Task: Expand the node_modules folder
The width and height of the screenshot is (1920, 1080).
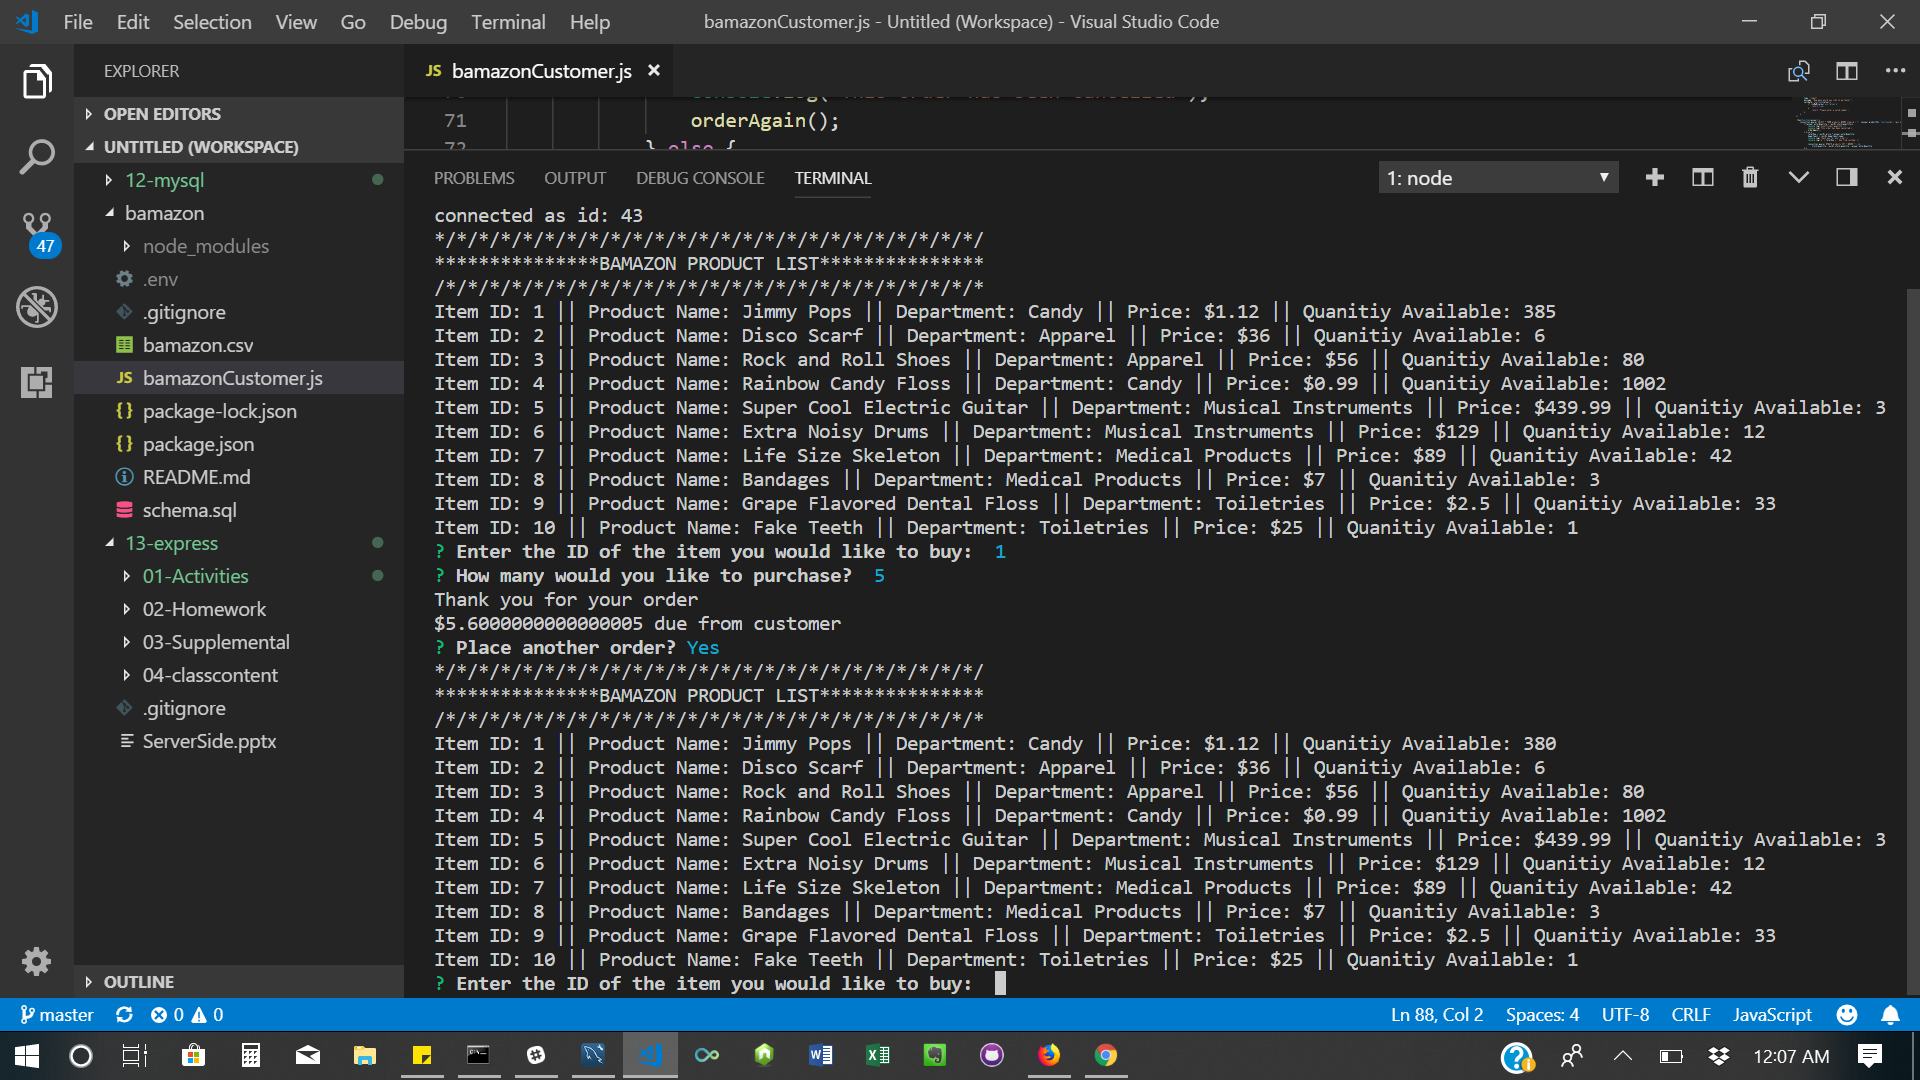Action: pyautogui.click(x=205, y=246)
